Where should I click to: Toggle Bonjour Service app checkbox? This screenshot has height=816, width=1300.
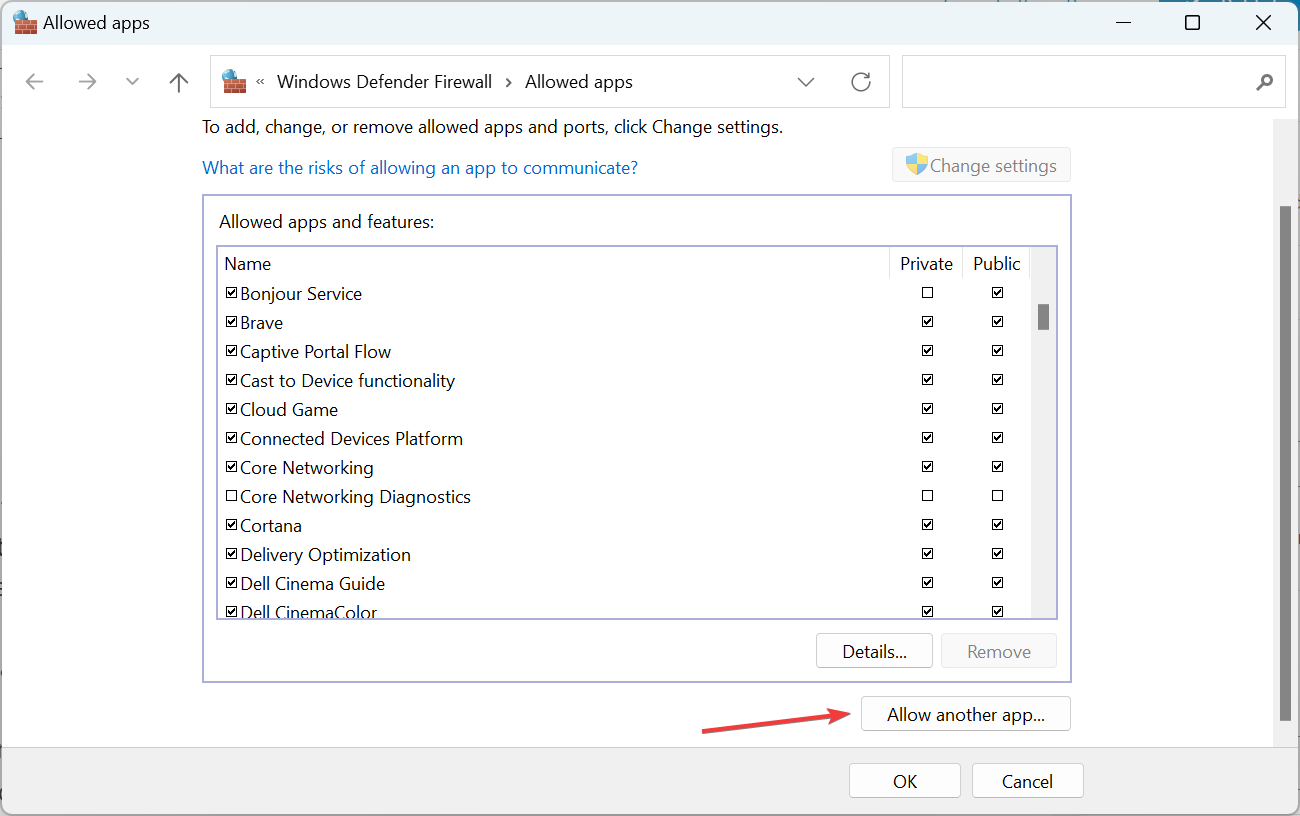click(232, 293)
